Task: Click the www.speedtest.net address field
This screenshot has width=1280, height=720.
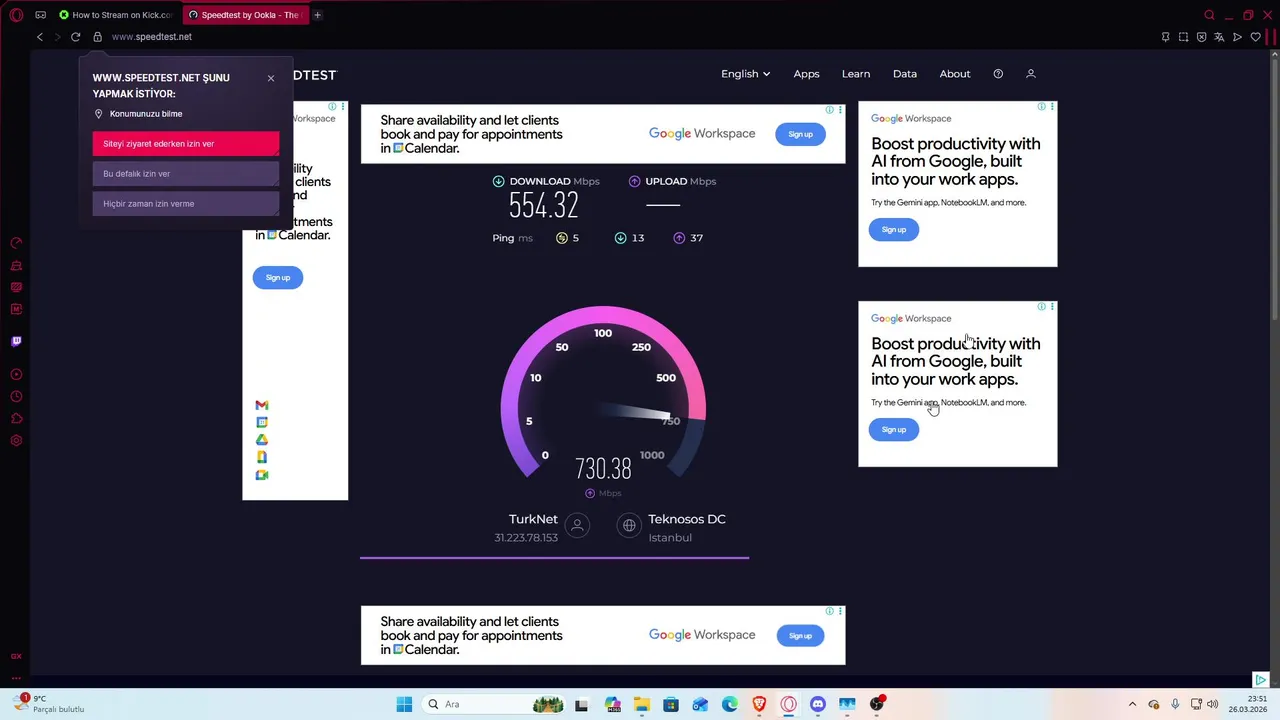Action: pos(152,37)
